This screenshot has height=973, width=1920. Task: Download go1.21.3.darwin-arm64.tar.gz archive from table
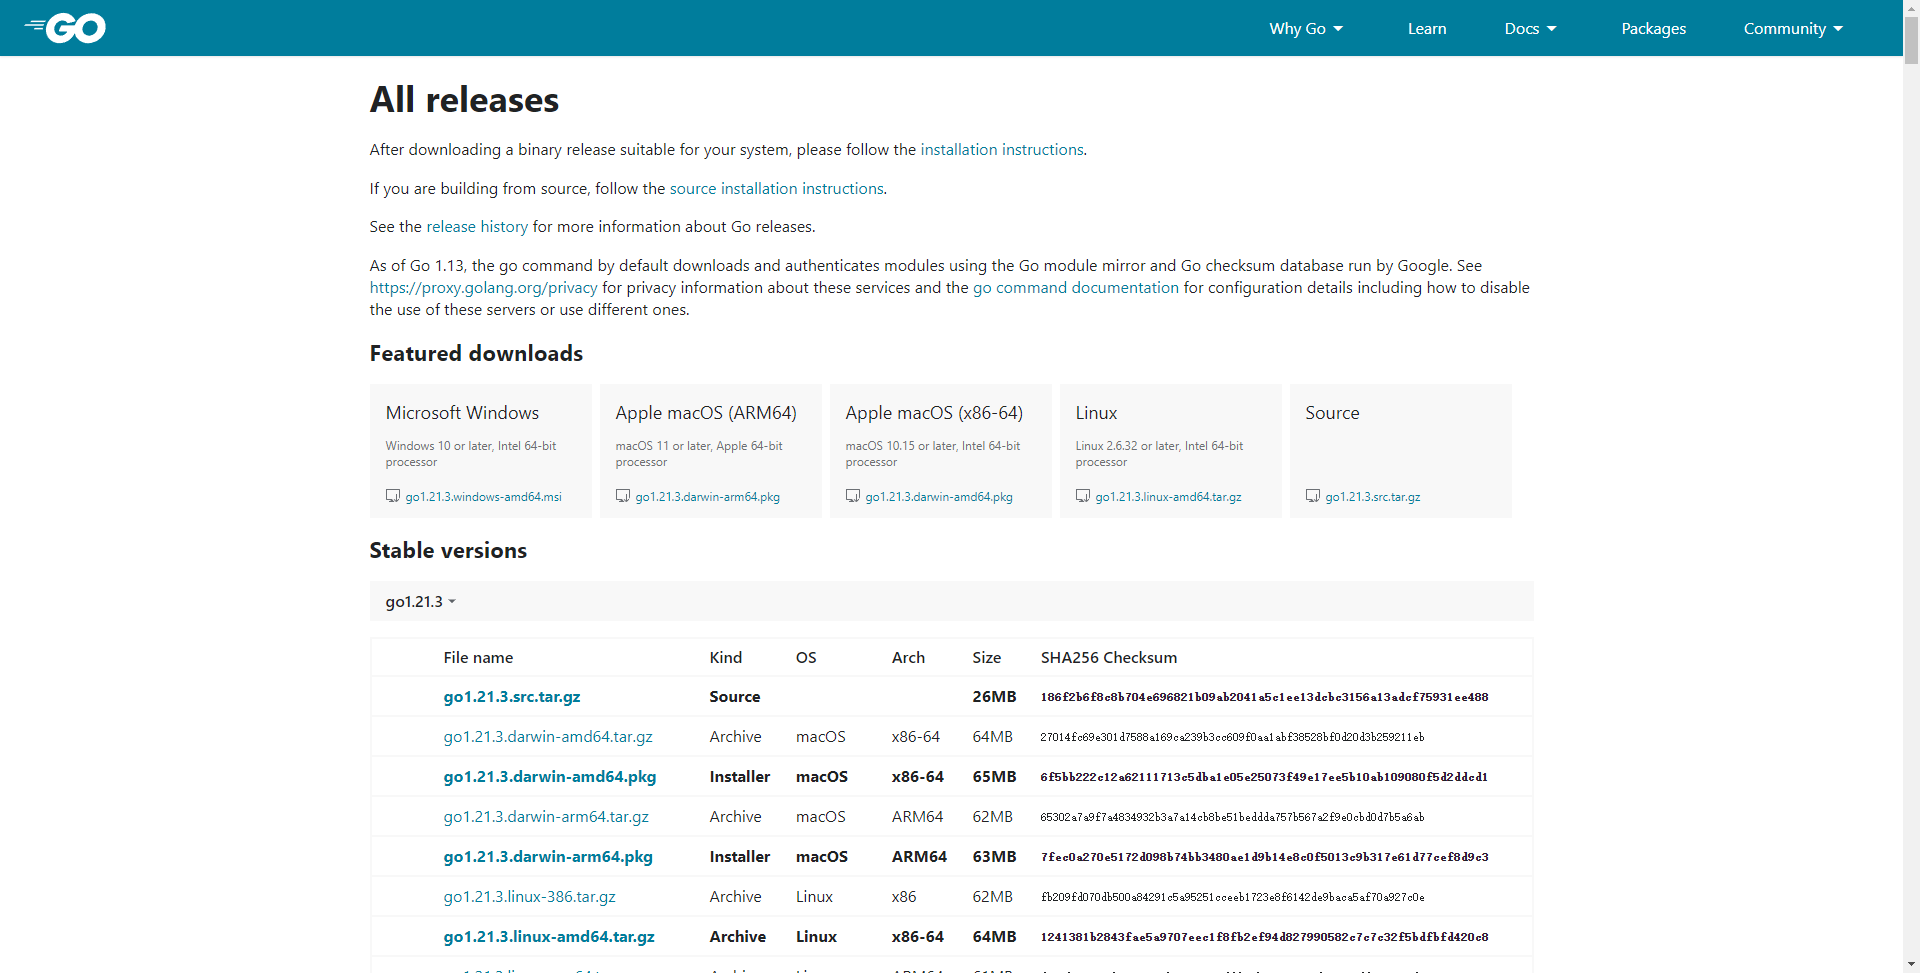[x=546, y=817]
